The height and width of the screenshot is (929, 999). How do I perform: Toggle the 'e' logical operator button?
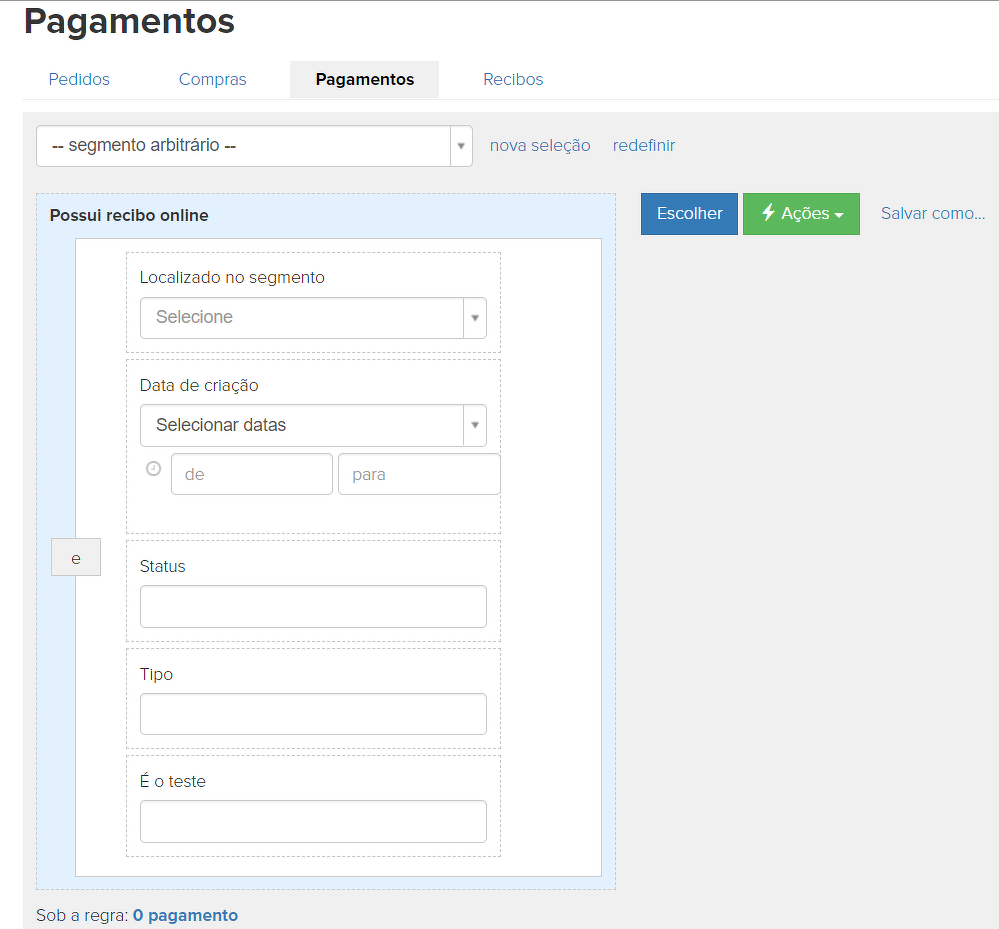[76, 559]
